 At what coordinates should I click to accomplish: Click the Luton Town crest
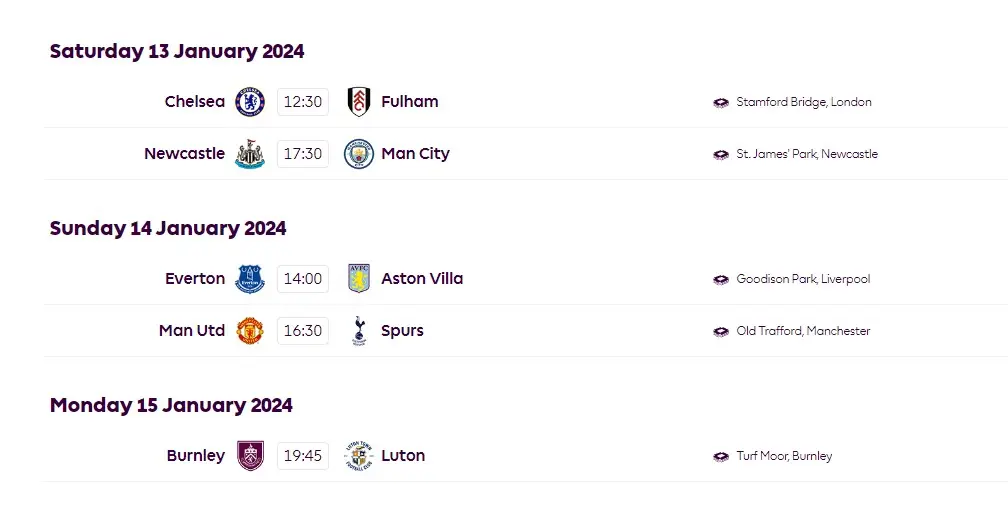coord(359,455)
